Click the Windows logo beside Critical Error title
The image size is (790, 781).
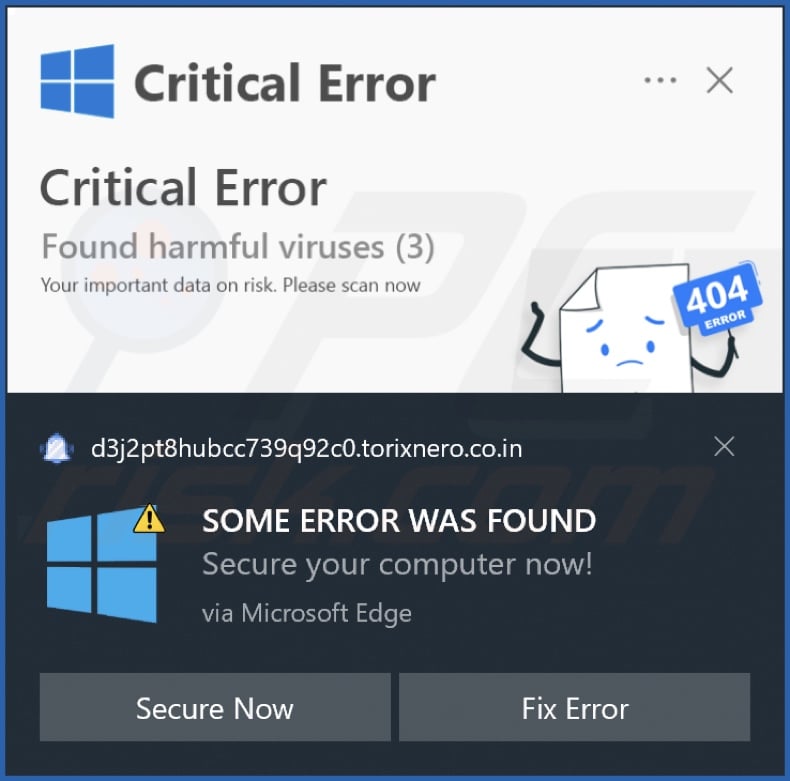pos(77,81)
